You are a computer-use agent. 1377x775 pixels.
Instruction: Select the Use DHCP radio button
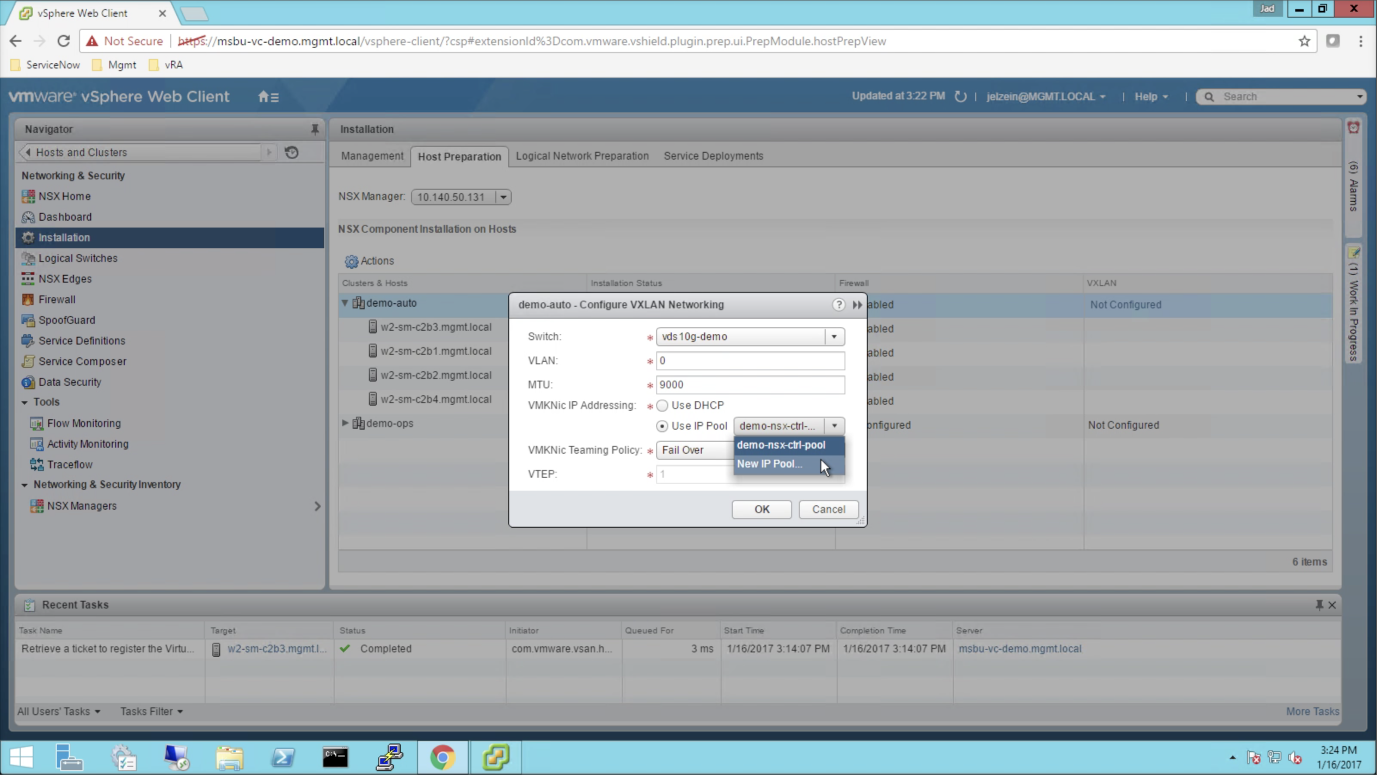(x=662, y=406)
